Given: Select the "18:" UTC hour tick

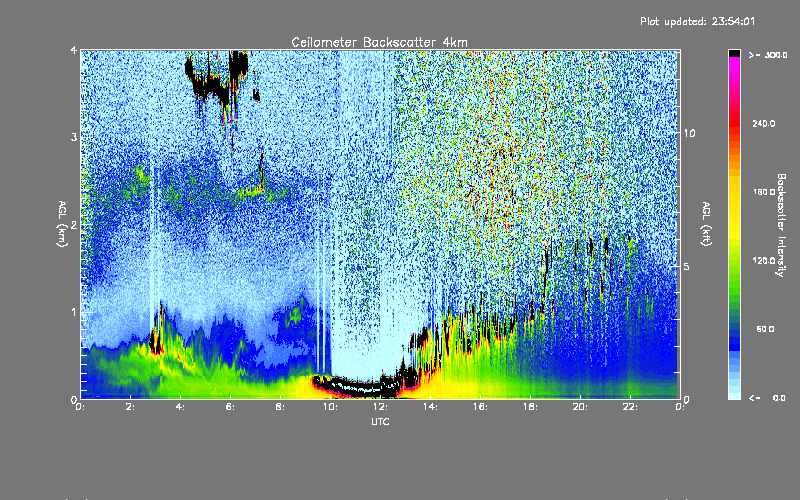Looking at the screenshot, I should click(531, 407).
